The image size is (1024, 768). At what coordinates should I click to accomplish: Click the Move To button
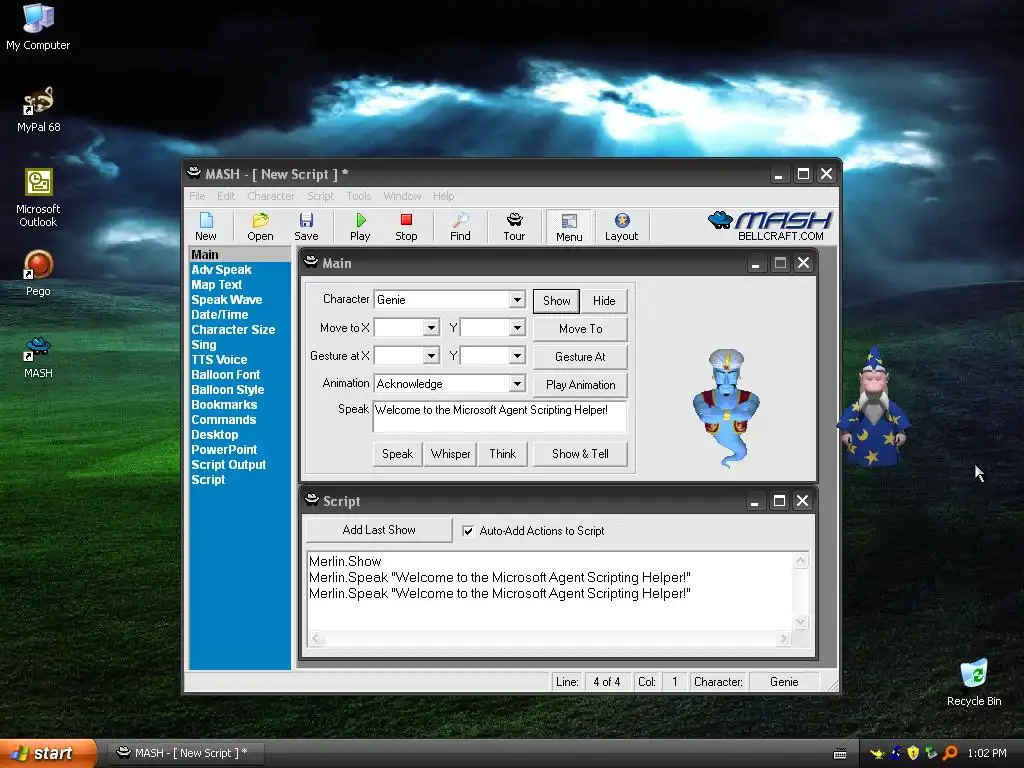581,328
